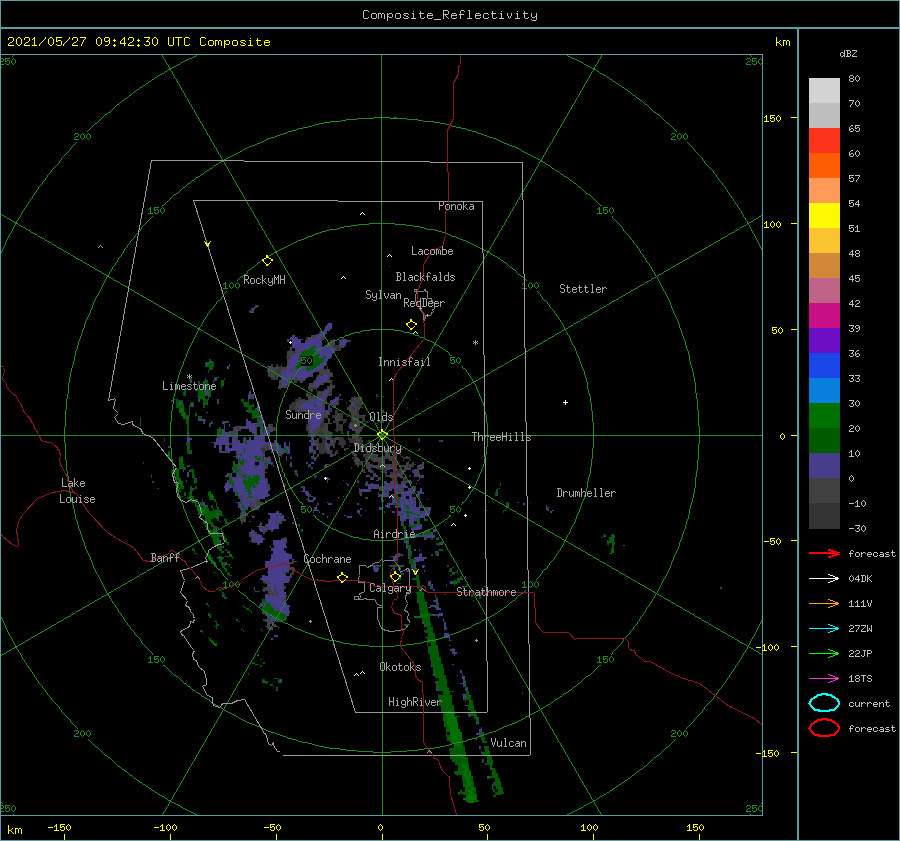The height and width of the screenshot is (841, 900).
Task: Click the Stettler label
Action: [x=583, y=289]
